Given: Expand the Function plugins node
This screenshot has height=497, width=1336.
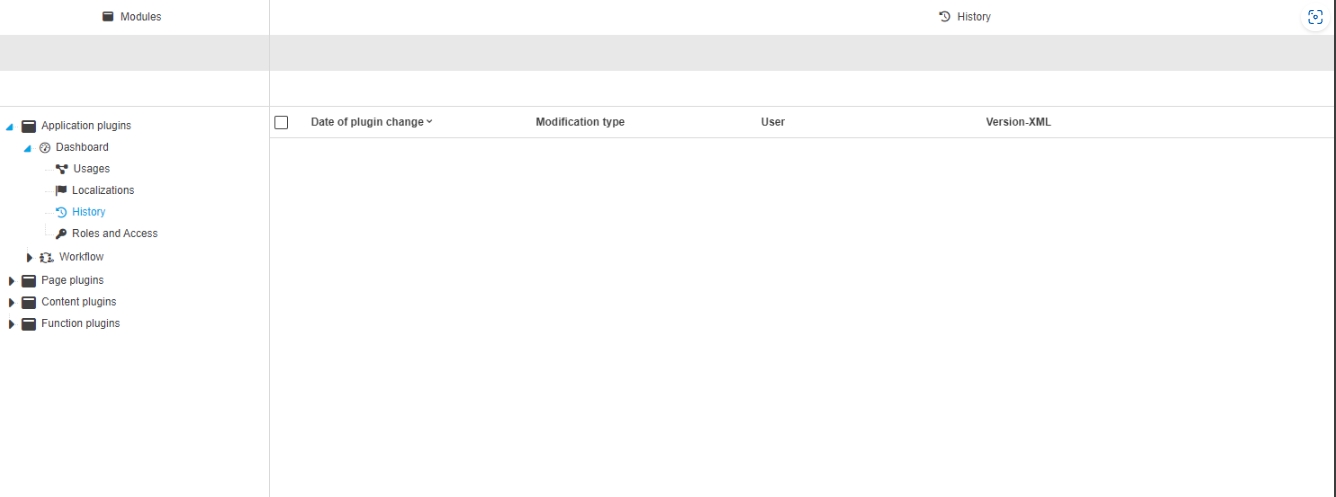Looking at the screenshot, I should (12, 324).
